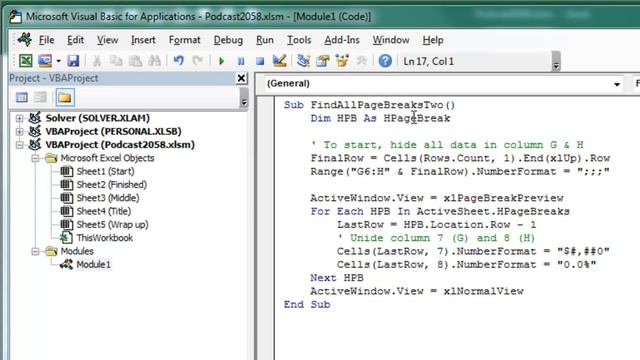
Task: Close the Project - VBAProject pane
Action: click(241, 78)
